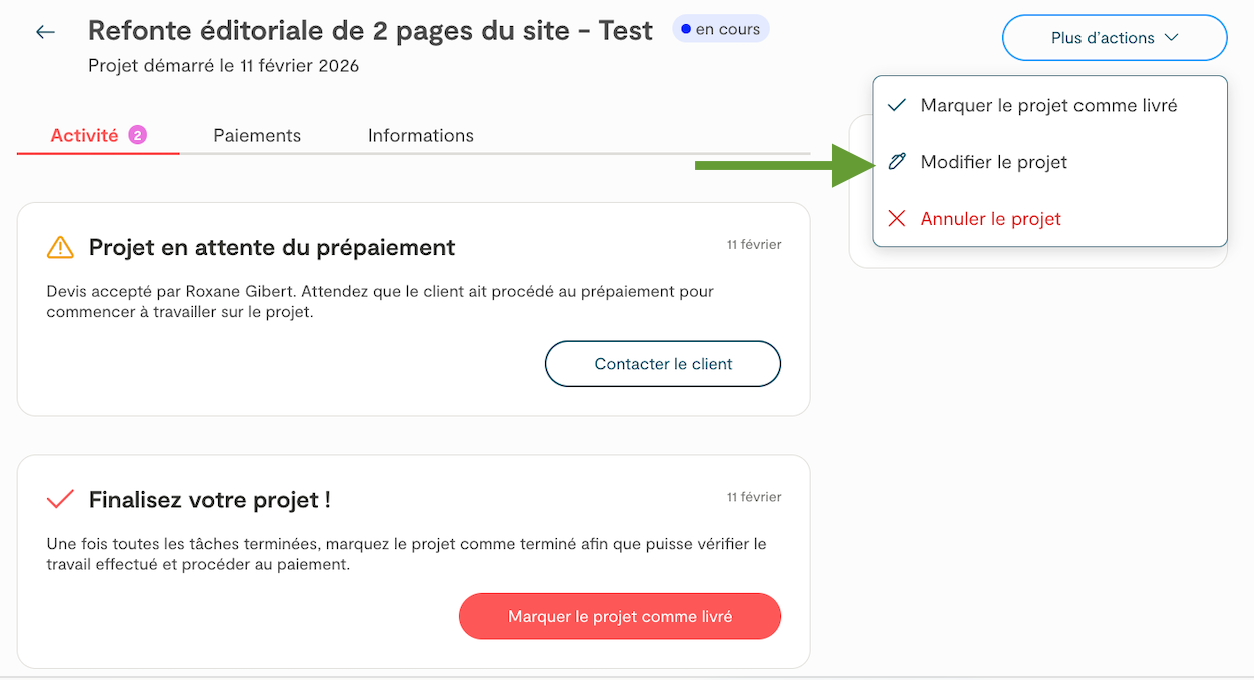This screenshot has width=1254, height=680.
Task: Open the Plus d'actions dropdown
Action: (x=1114, y=38)
